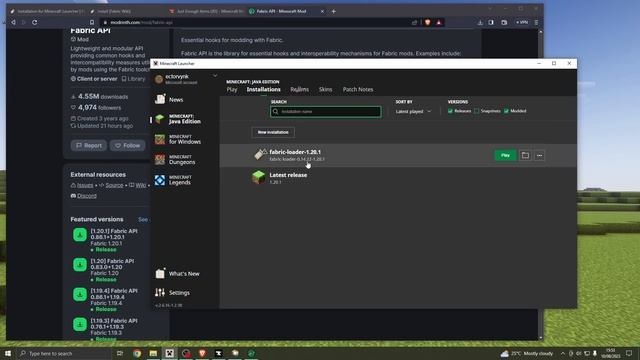
Task: Select Minecraft Java Edition in launcher sidebar
Action: click(178, 119)
